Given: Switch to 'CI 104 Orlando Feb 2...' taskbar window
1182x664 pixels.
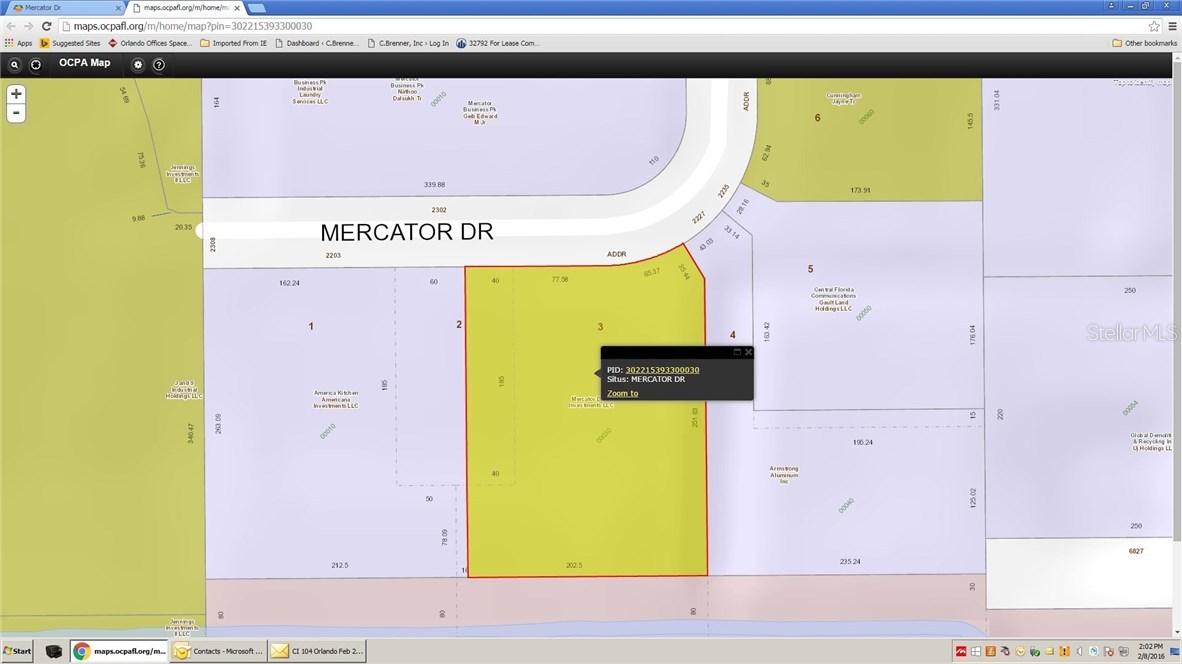Looking at the screenshot, I should tap(317, 651).
